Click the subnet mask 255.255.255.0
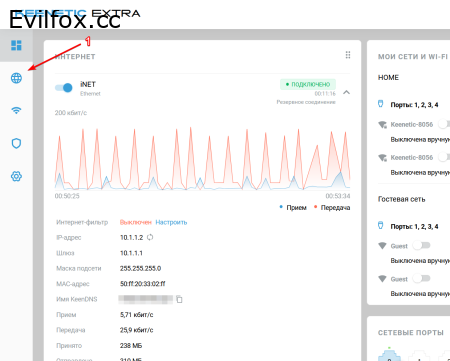This screenshot has height=361, width=450. pyautogui.click(x=140, y=268)
